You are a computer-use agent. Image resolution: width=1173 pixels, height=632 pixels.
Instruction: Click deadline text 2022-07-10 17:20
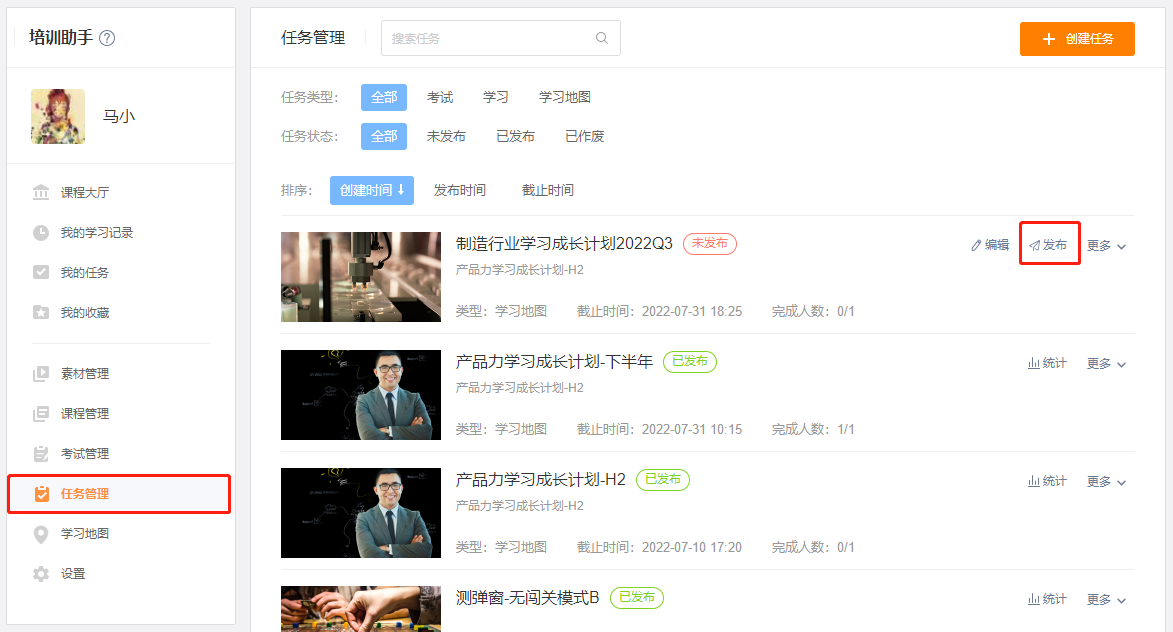point(692,547)
